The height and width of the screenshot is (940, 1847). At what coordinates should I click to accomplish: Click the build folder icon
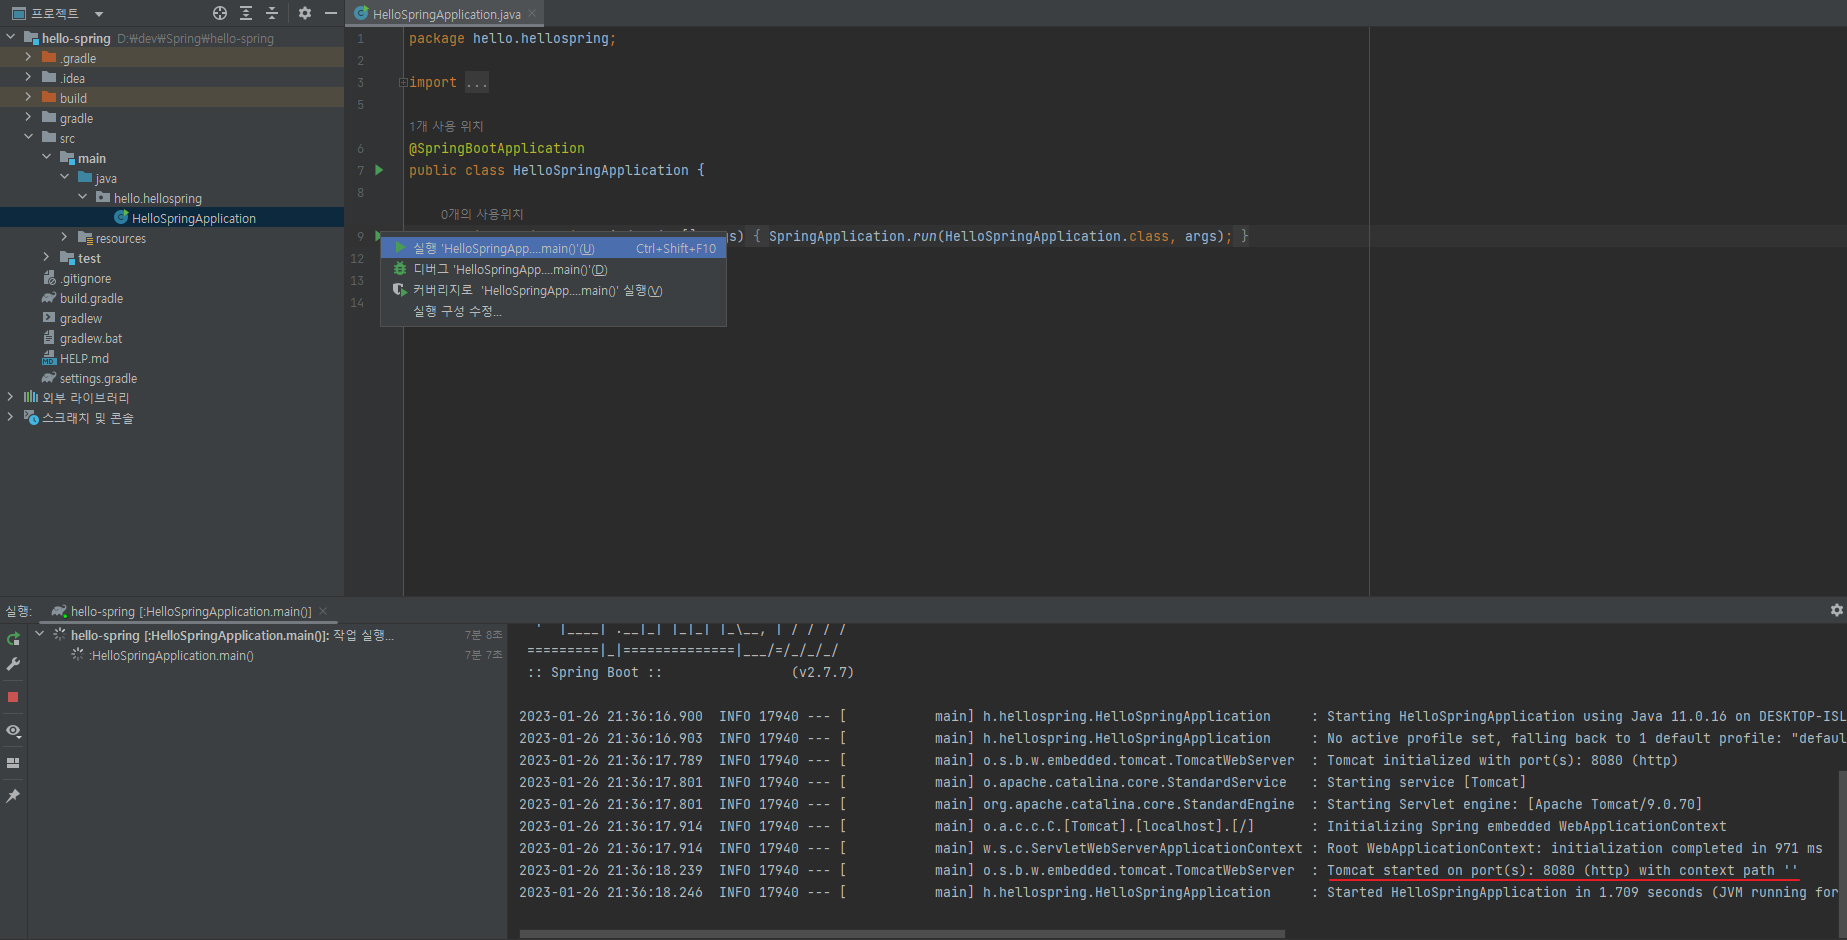point(49,97)
